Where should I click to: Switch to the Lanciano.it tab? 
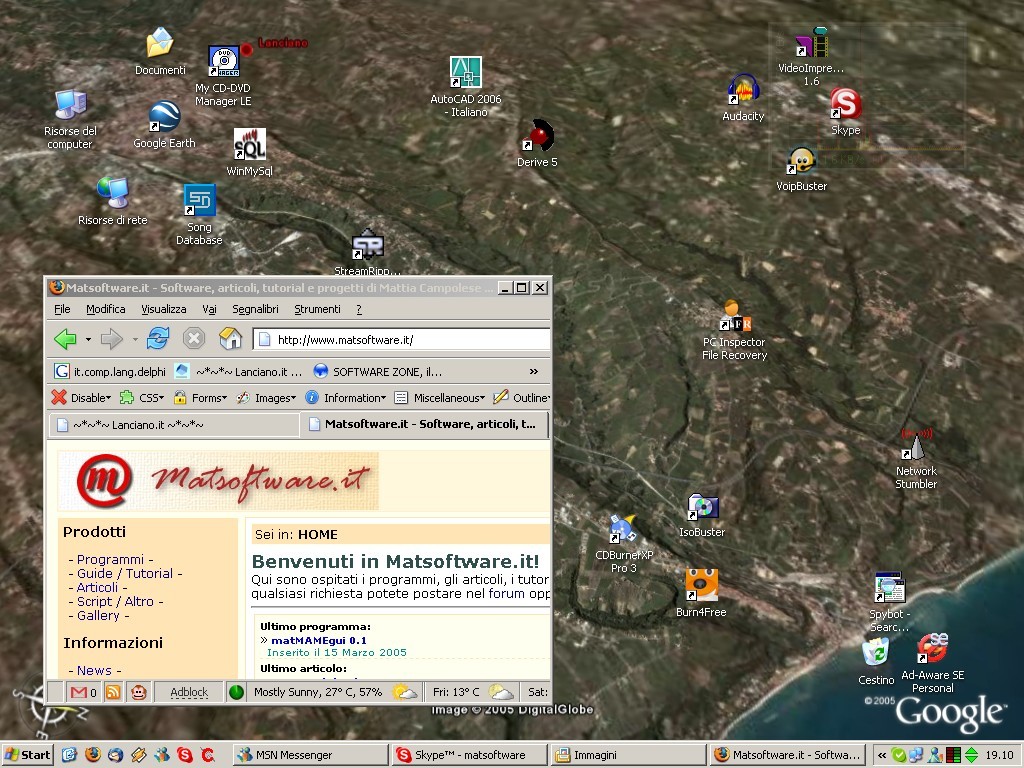click(x=174, y=424)
